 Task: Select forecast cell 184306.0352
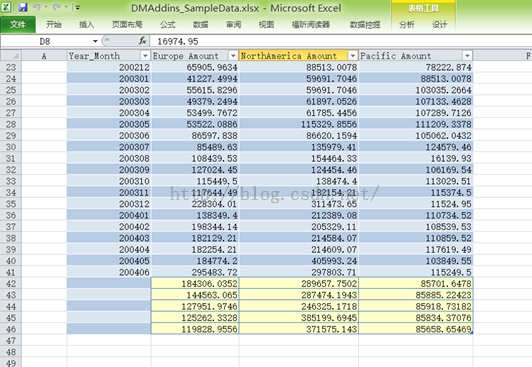[195, 284]
